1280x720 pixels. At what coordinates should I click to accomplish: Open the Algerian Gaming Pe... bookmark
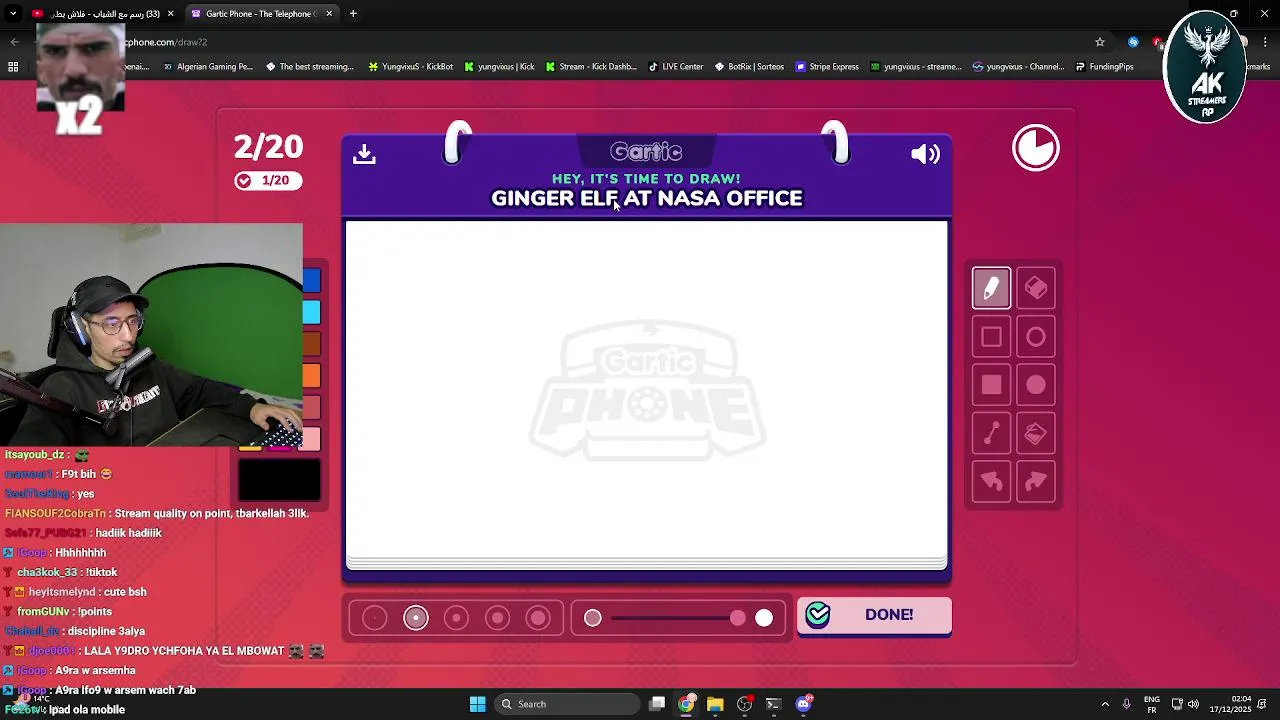tap(207, 67)
